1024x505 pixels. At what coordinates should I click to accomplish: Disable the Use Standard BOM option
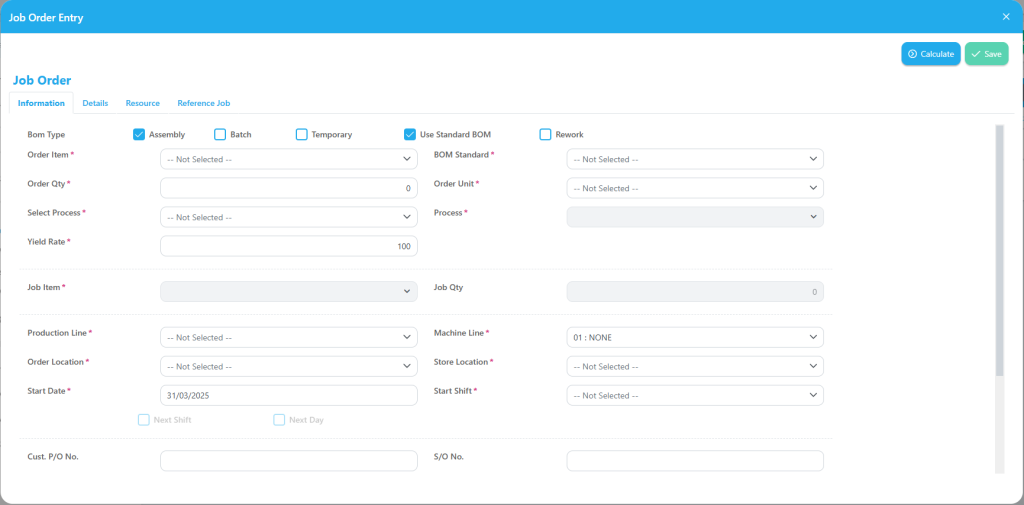click(x=410, y=135)
